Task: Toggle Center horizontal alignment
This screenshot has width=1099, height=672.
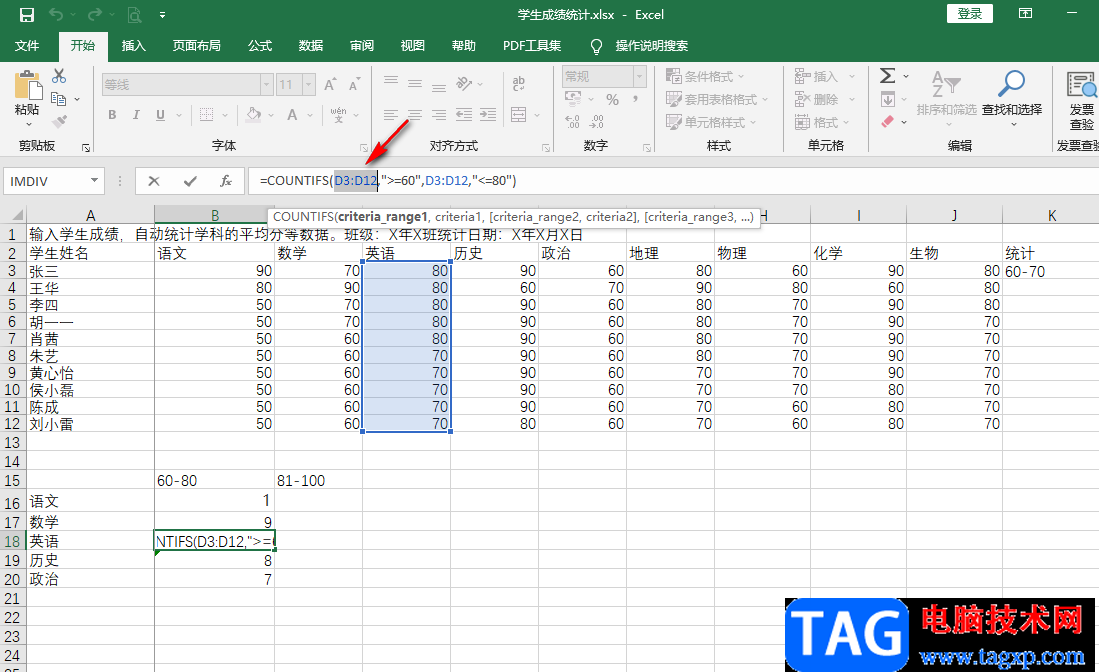Action: tap(415, 115)
